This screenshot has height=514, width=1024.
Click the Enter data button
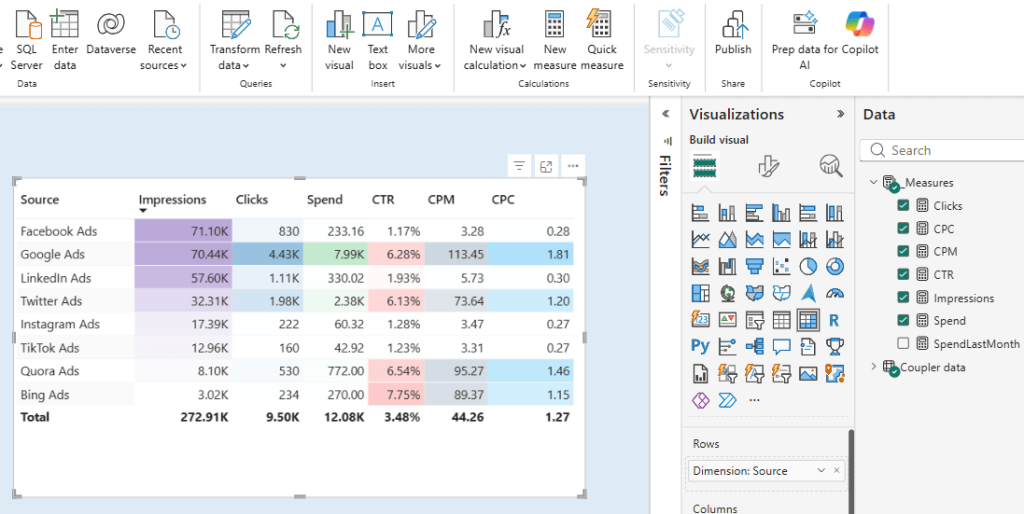pos(64,40)
